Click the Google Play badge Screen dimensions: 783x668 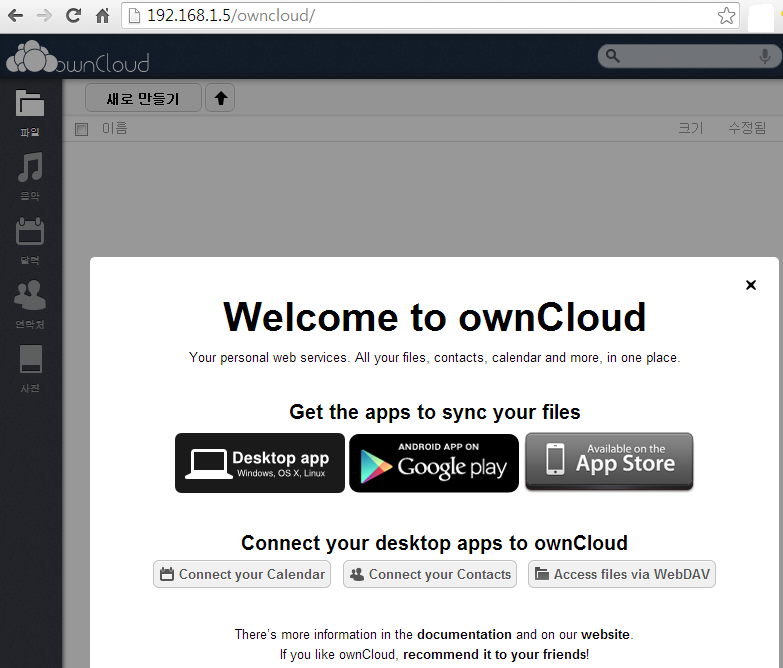(x=434, y=463)
